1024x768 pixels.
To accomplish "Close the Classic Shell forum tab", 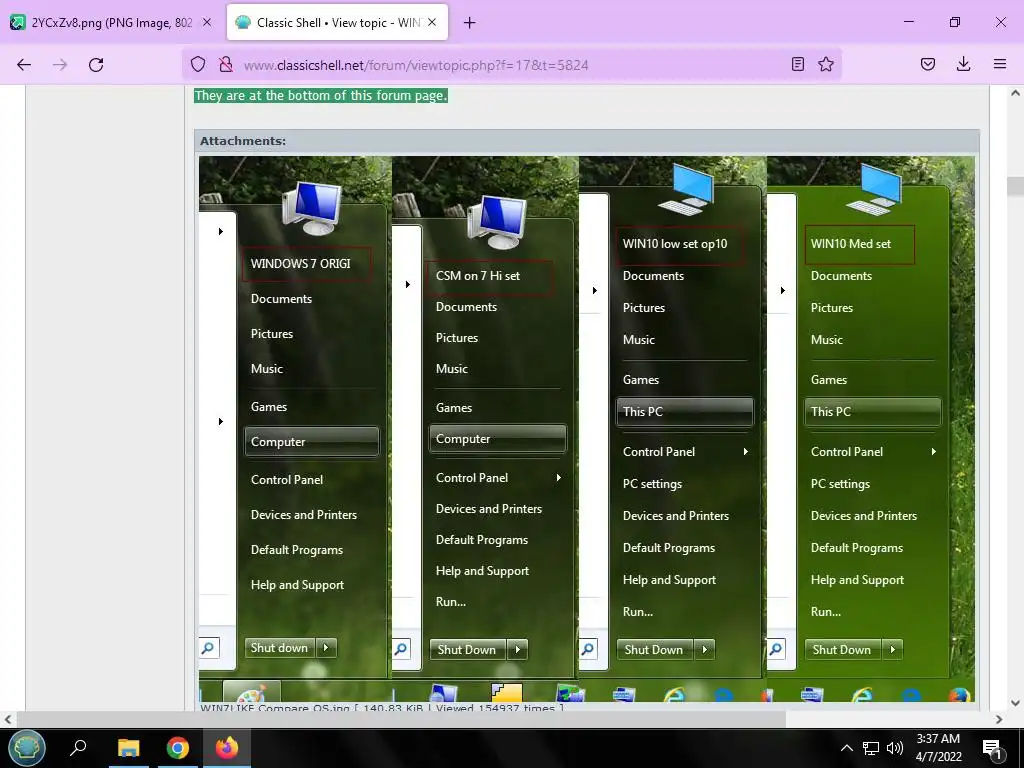I will point(432,22).
